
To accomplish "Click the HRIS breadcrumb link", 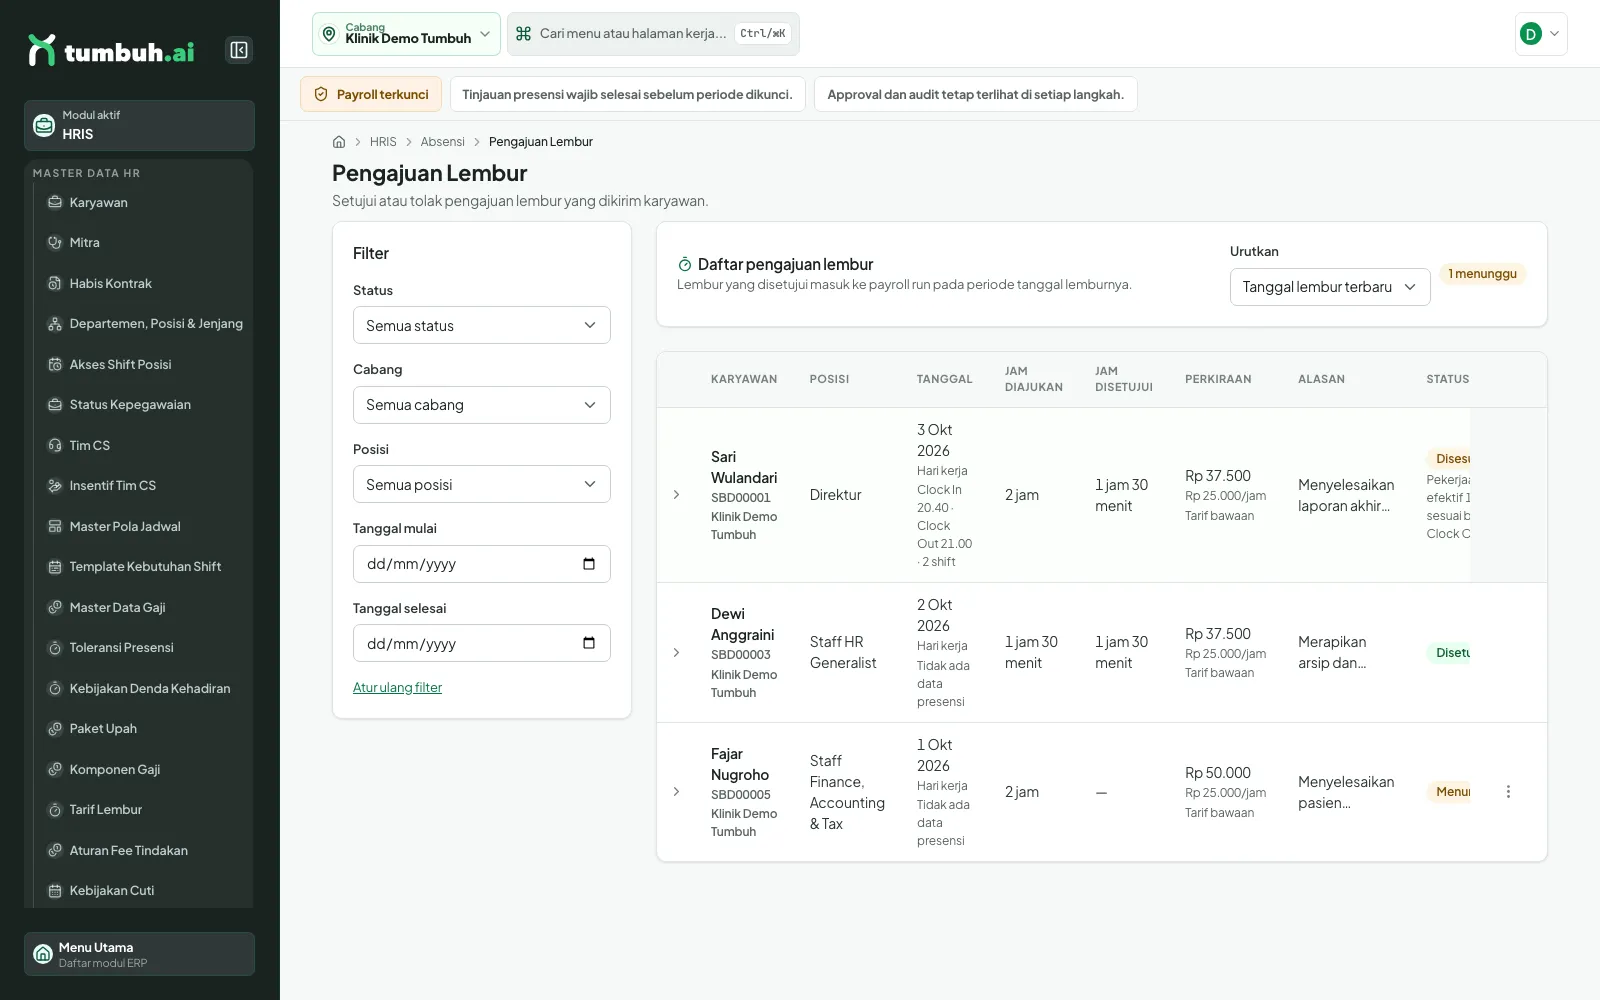I will click(x=383, y=142).
